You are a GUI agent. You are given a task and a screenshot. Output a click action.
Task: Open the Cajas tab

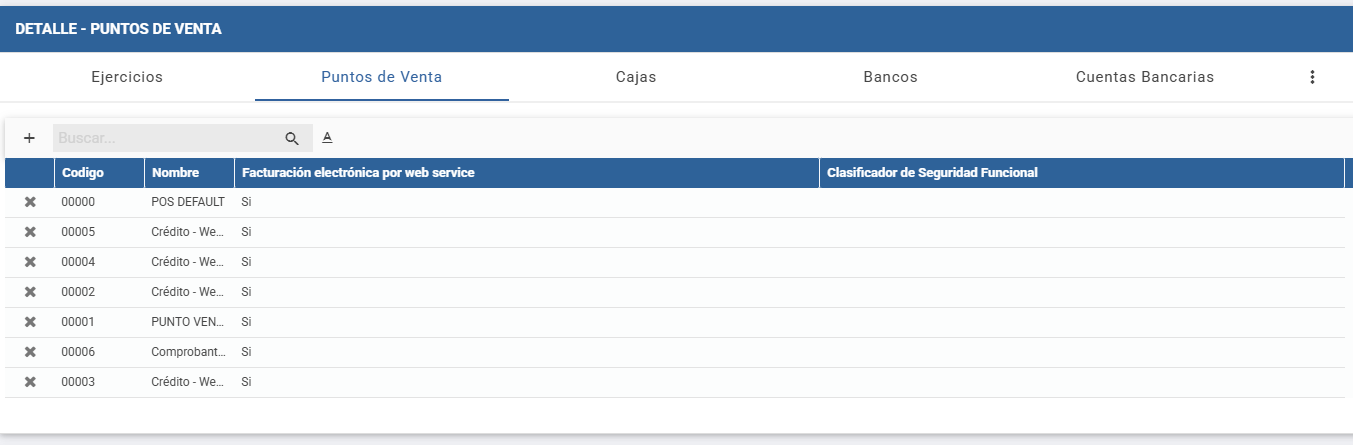click(x=636, y=77)
